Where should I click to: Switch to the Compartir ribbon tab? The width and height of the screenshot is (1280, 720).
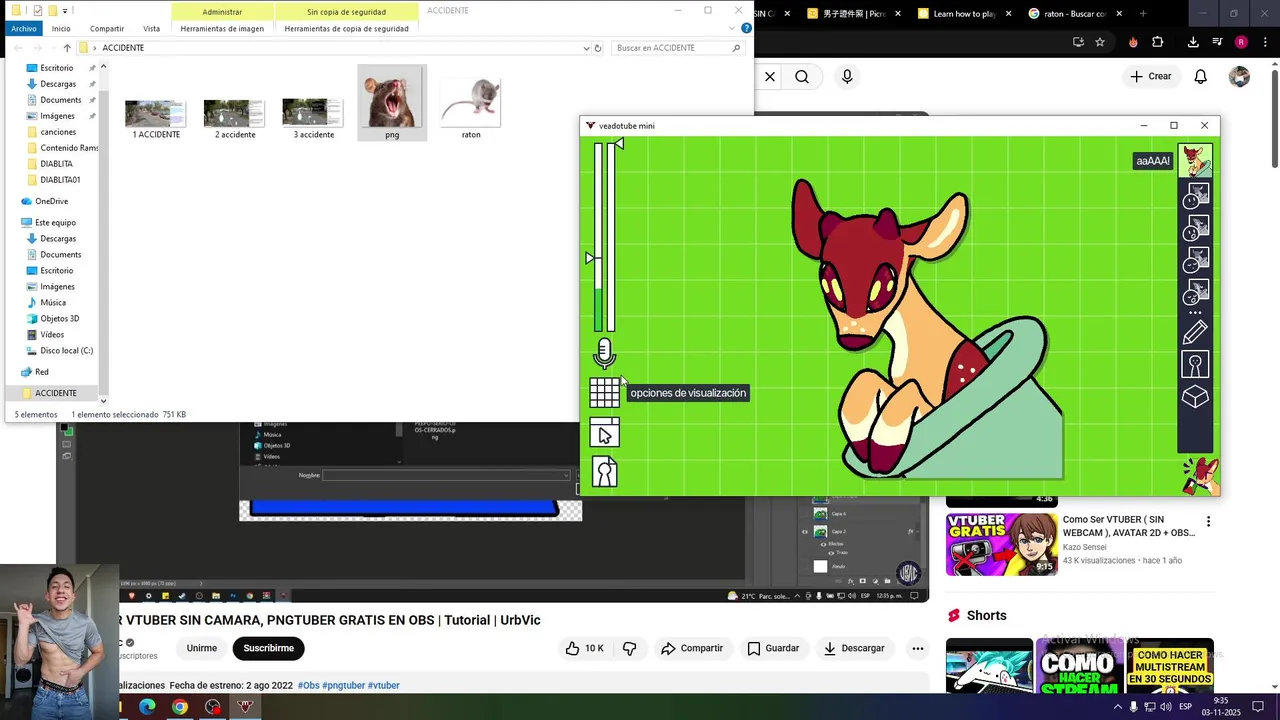pos(107,29)
